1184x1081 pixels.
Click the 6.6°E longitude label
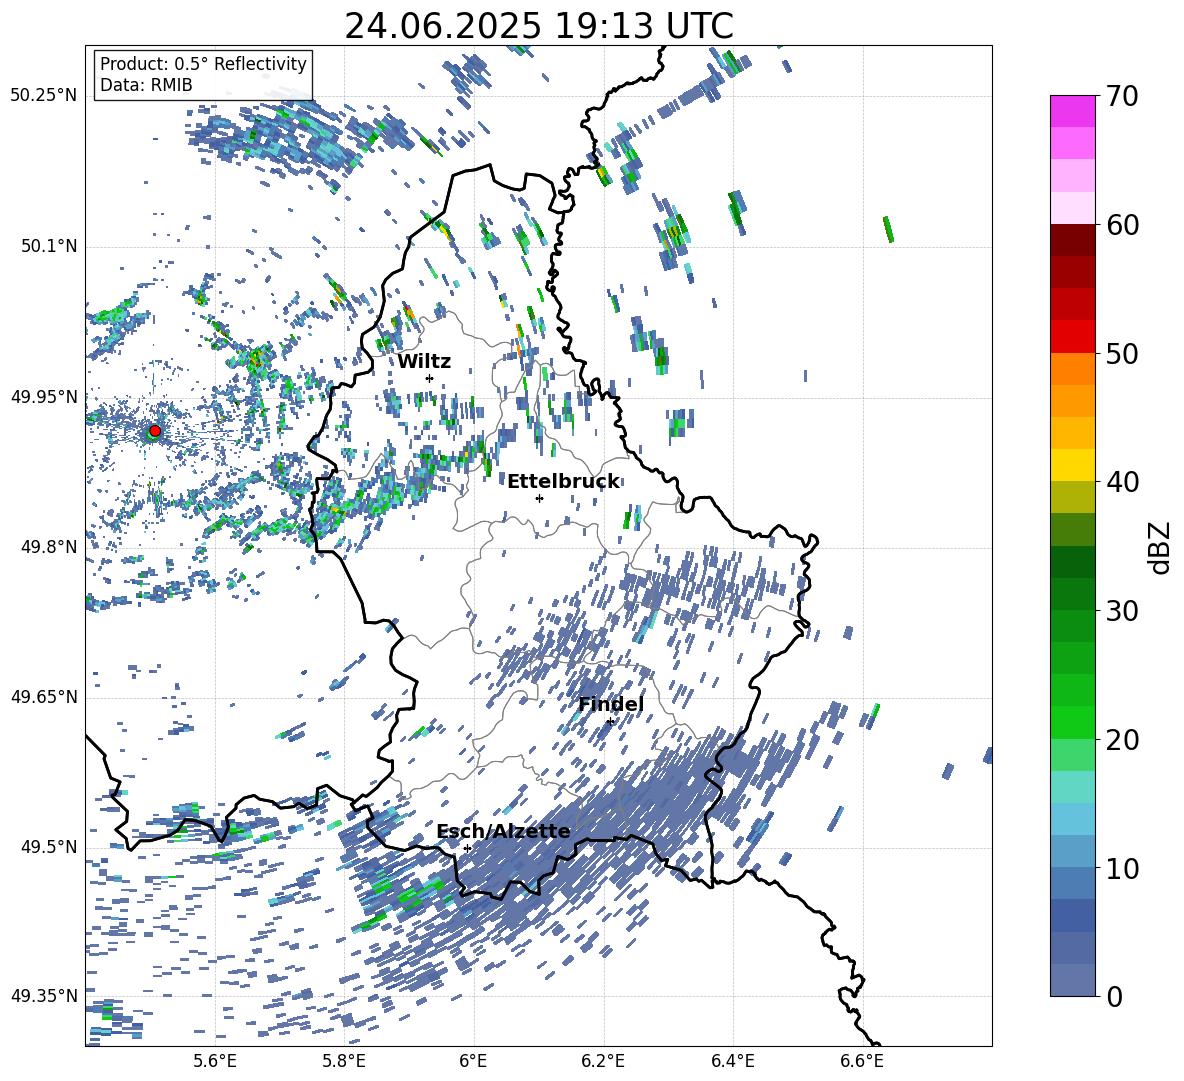(862, 1061)
